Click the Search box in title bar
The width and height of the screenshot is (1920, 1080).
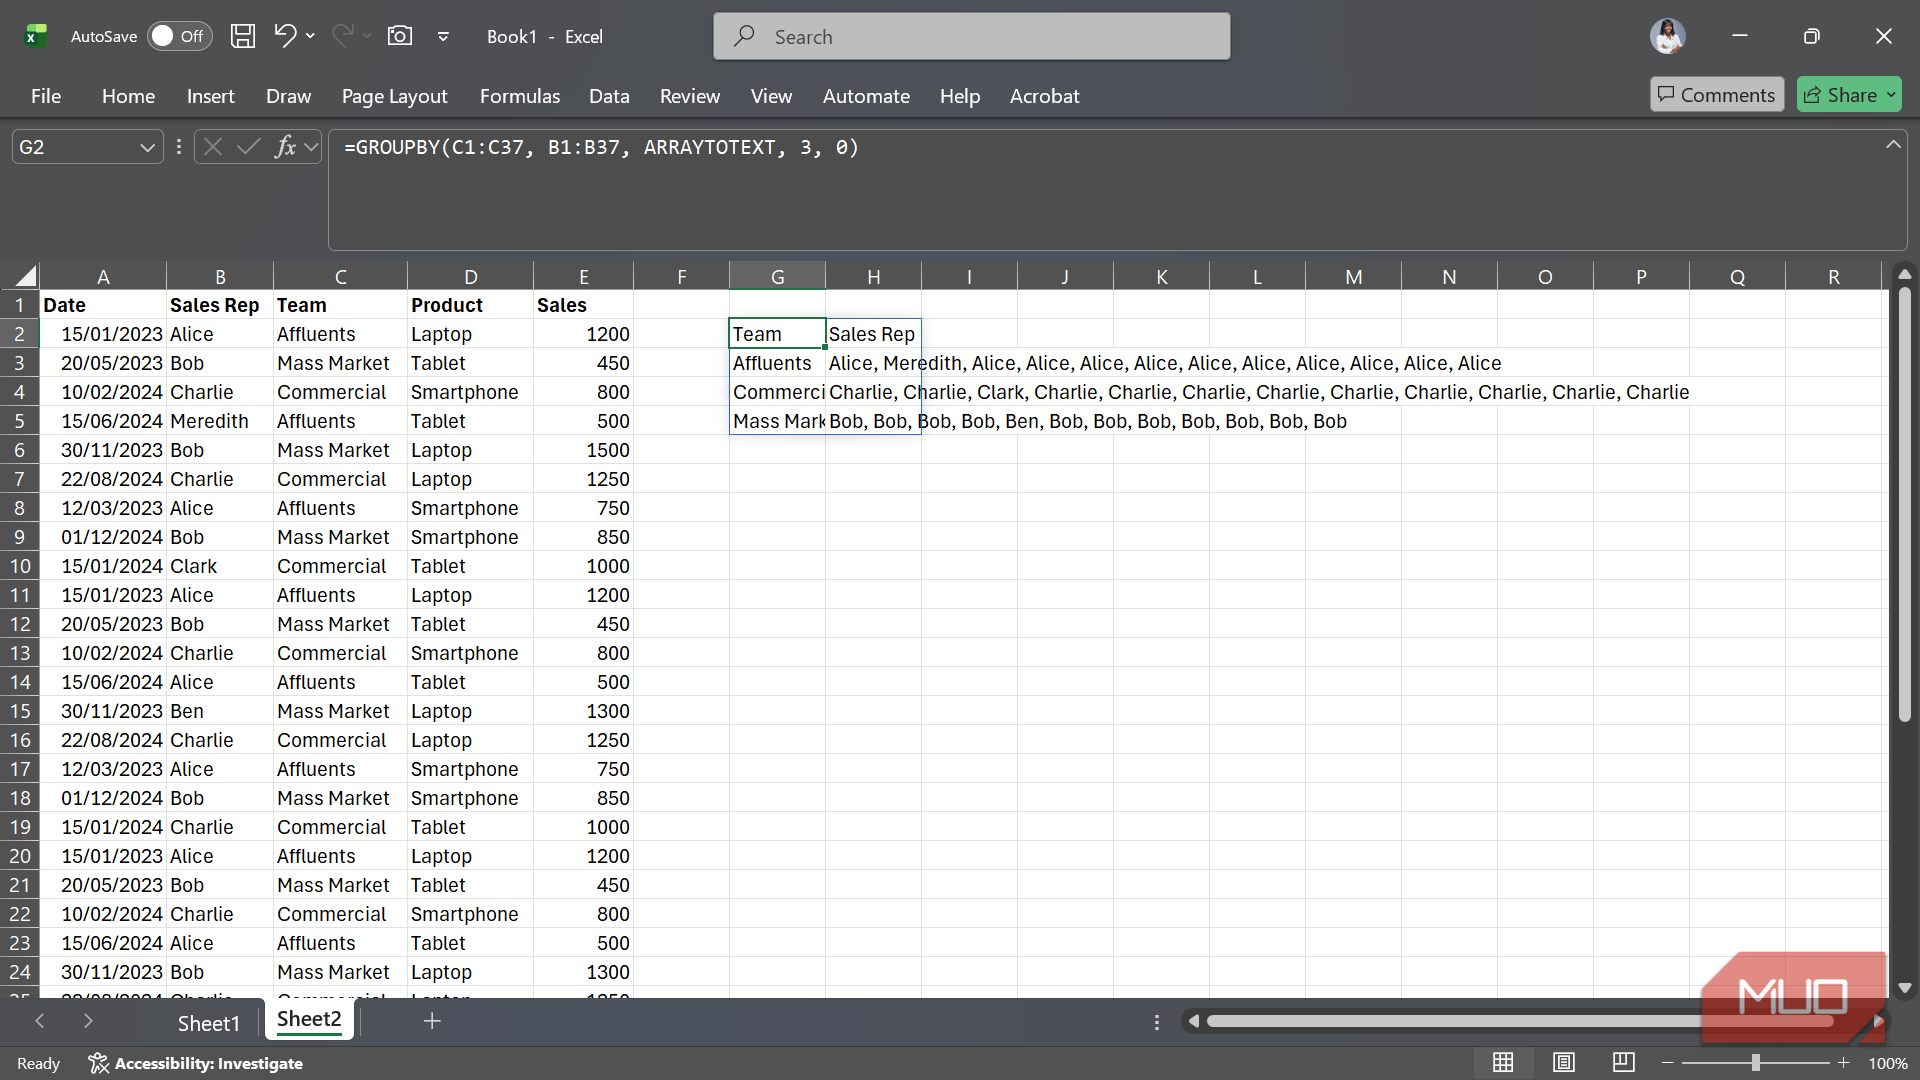click(x=971, y=37)
